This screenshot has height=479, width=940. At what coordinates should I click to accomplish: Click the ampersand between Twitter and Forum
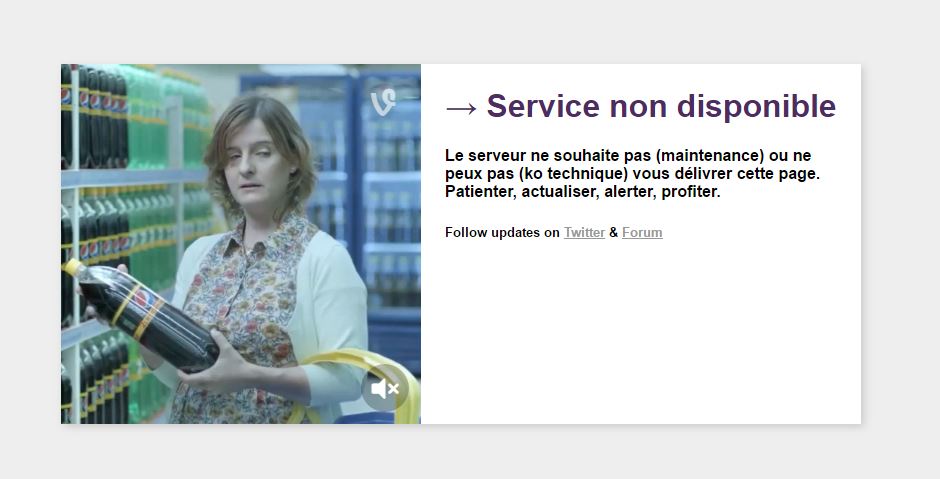click(x=613, y=233)
